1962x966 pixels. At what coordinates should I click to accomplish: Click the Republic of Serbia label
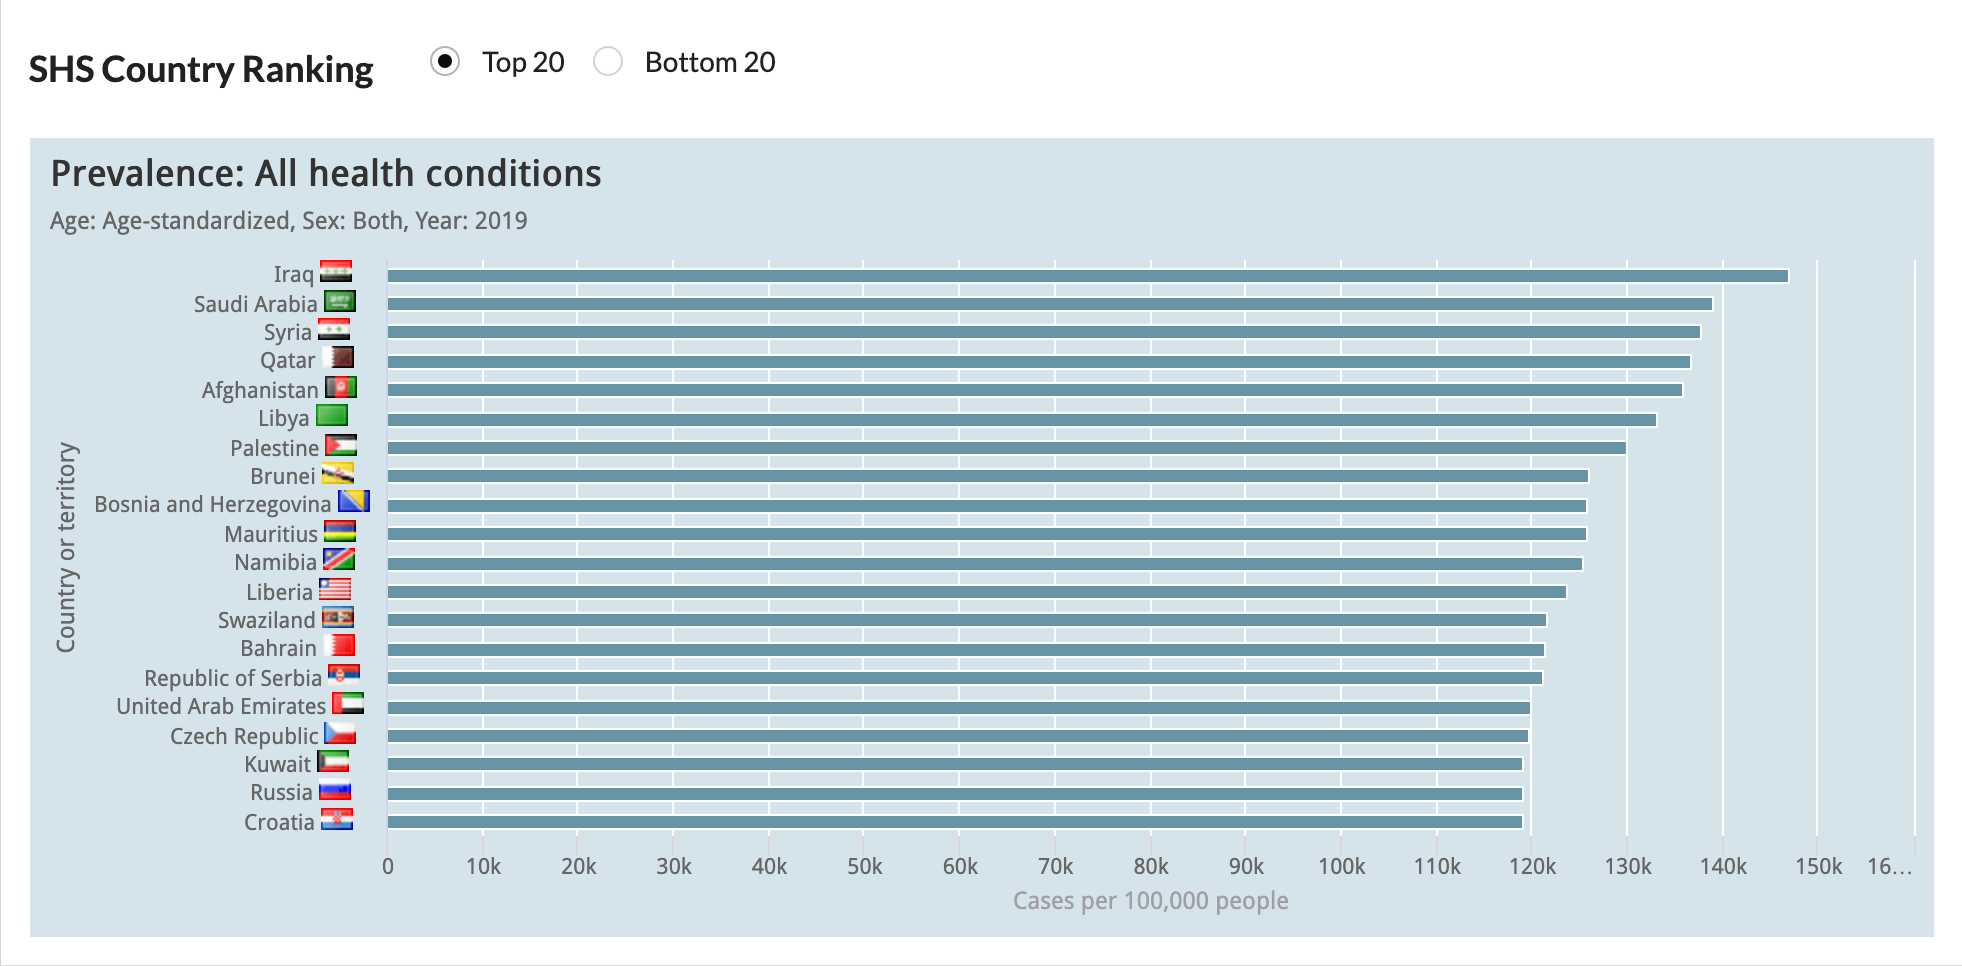coord(233,678)
